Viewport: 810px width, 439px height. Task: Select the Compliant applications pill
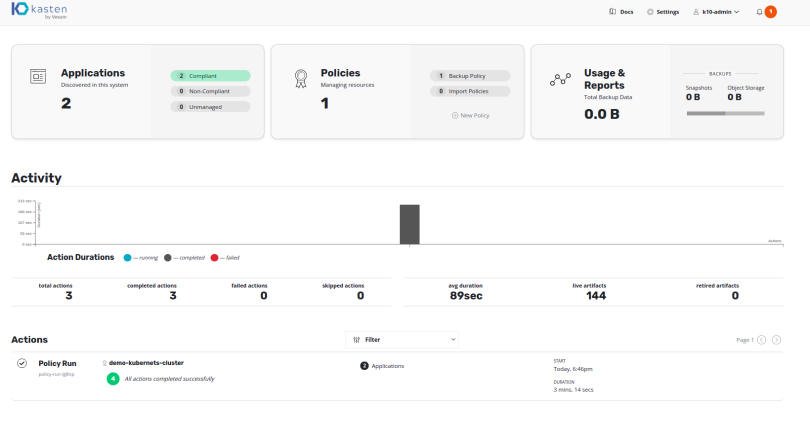point(210,76)
